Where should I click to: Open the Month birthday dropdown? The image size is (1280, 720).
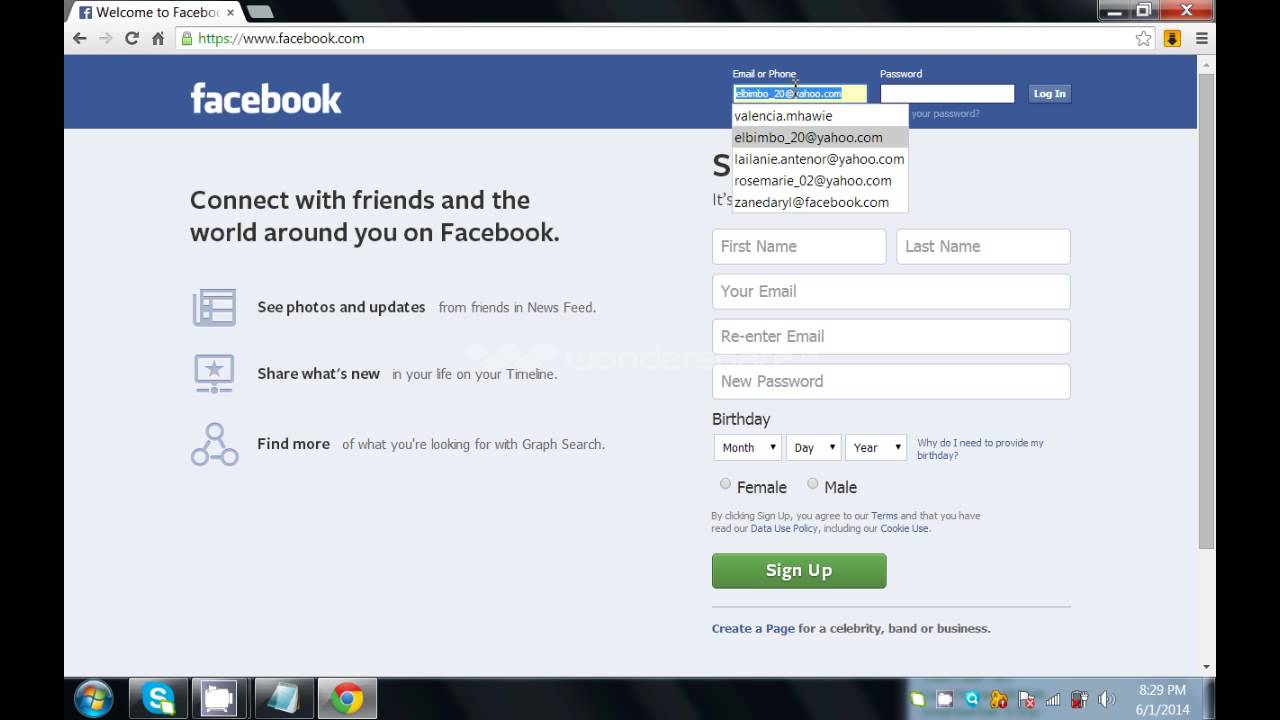[747, 447]
